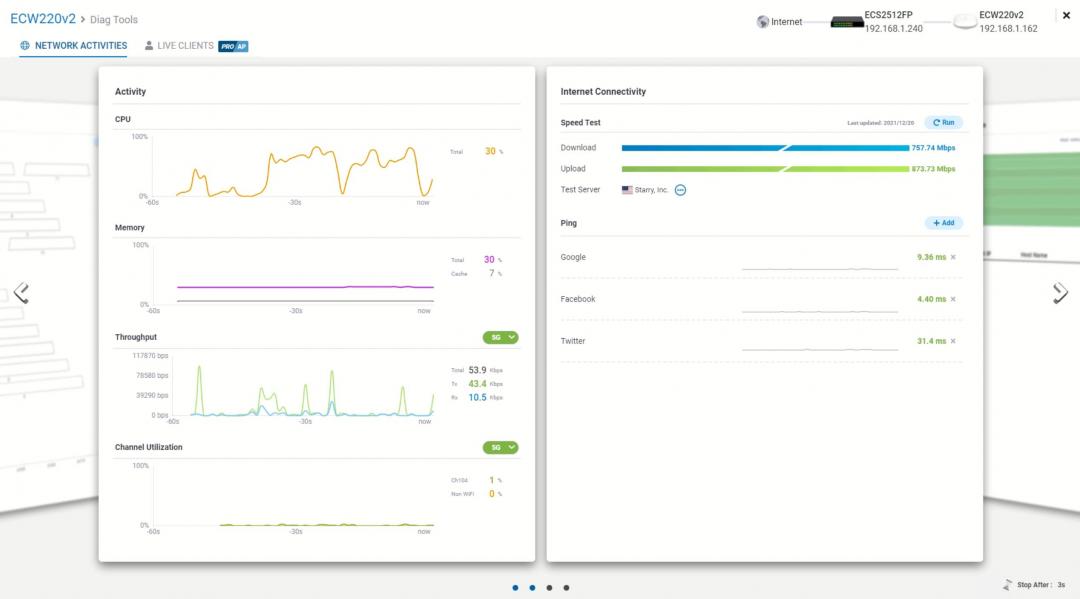Click the Twitter ping row label
The image size is (1080, 599).
573,341
